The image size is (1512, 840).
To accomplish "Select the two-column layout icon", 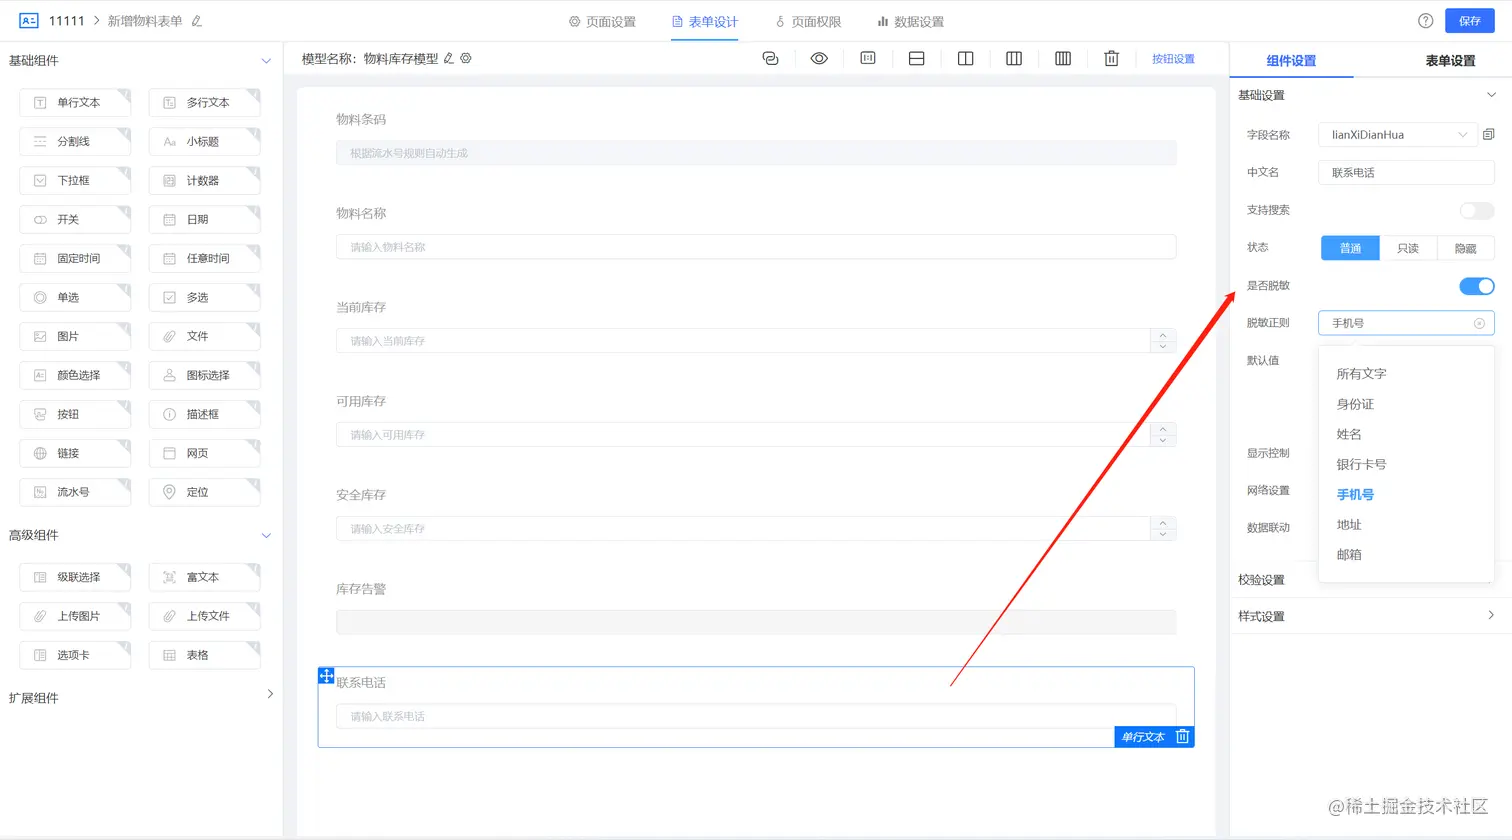I will coord(965,59).
